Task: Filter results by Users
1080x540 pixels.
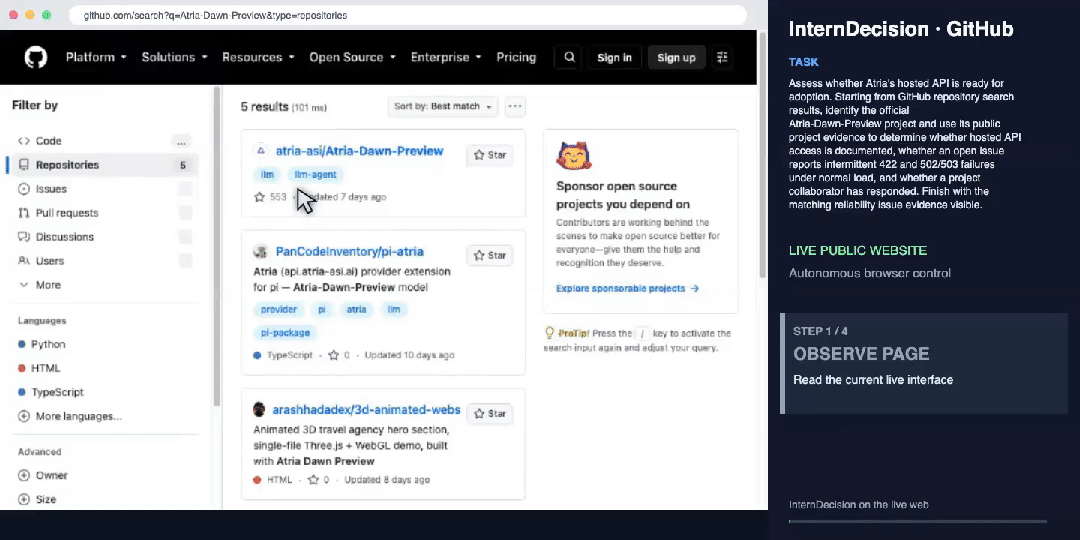Action: tap(102, 261)
